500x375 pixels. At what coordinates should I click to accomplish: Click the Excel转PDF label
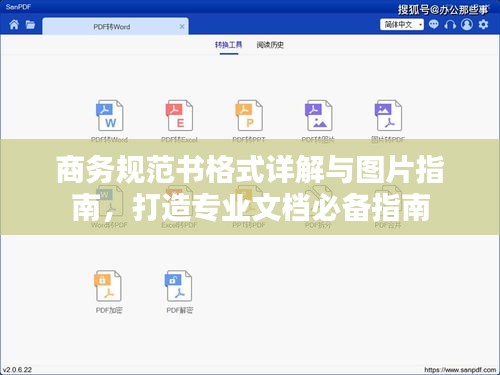[179, 225]
